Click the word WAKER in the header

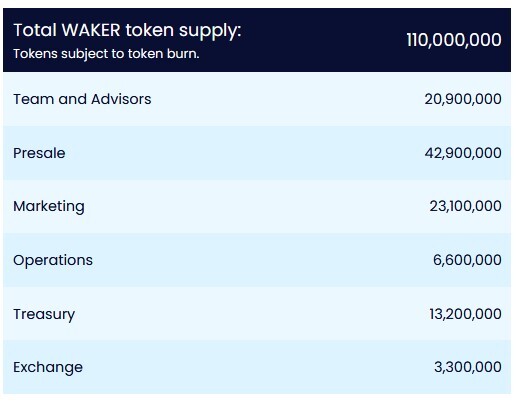click(x=91, y=30)
